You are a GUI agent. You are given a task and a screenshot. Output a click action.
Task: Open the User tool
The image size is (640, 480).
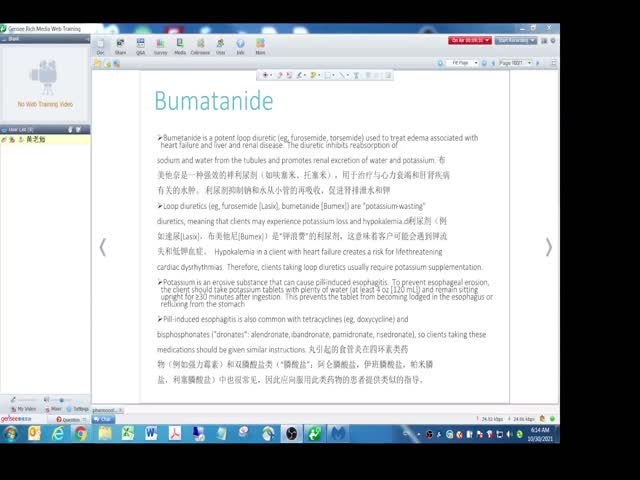[220, 47]
